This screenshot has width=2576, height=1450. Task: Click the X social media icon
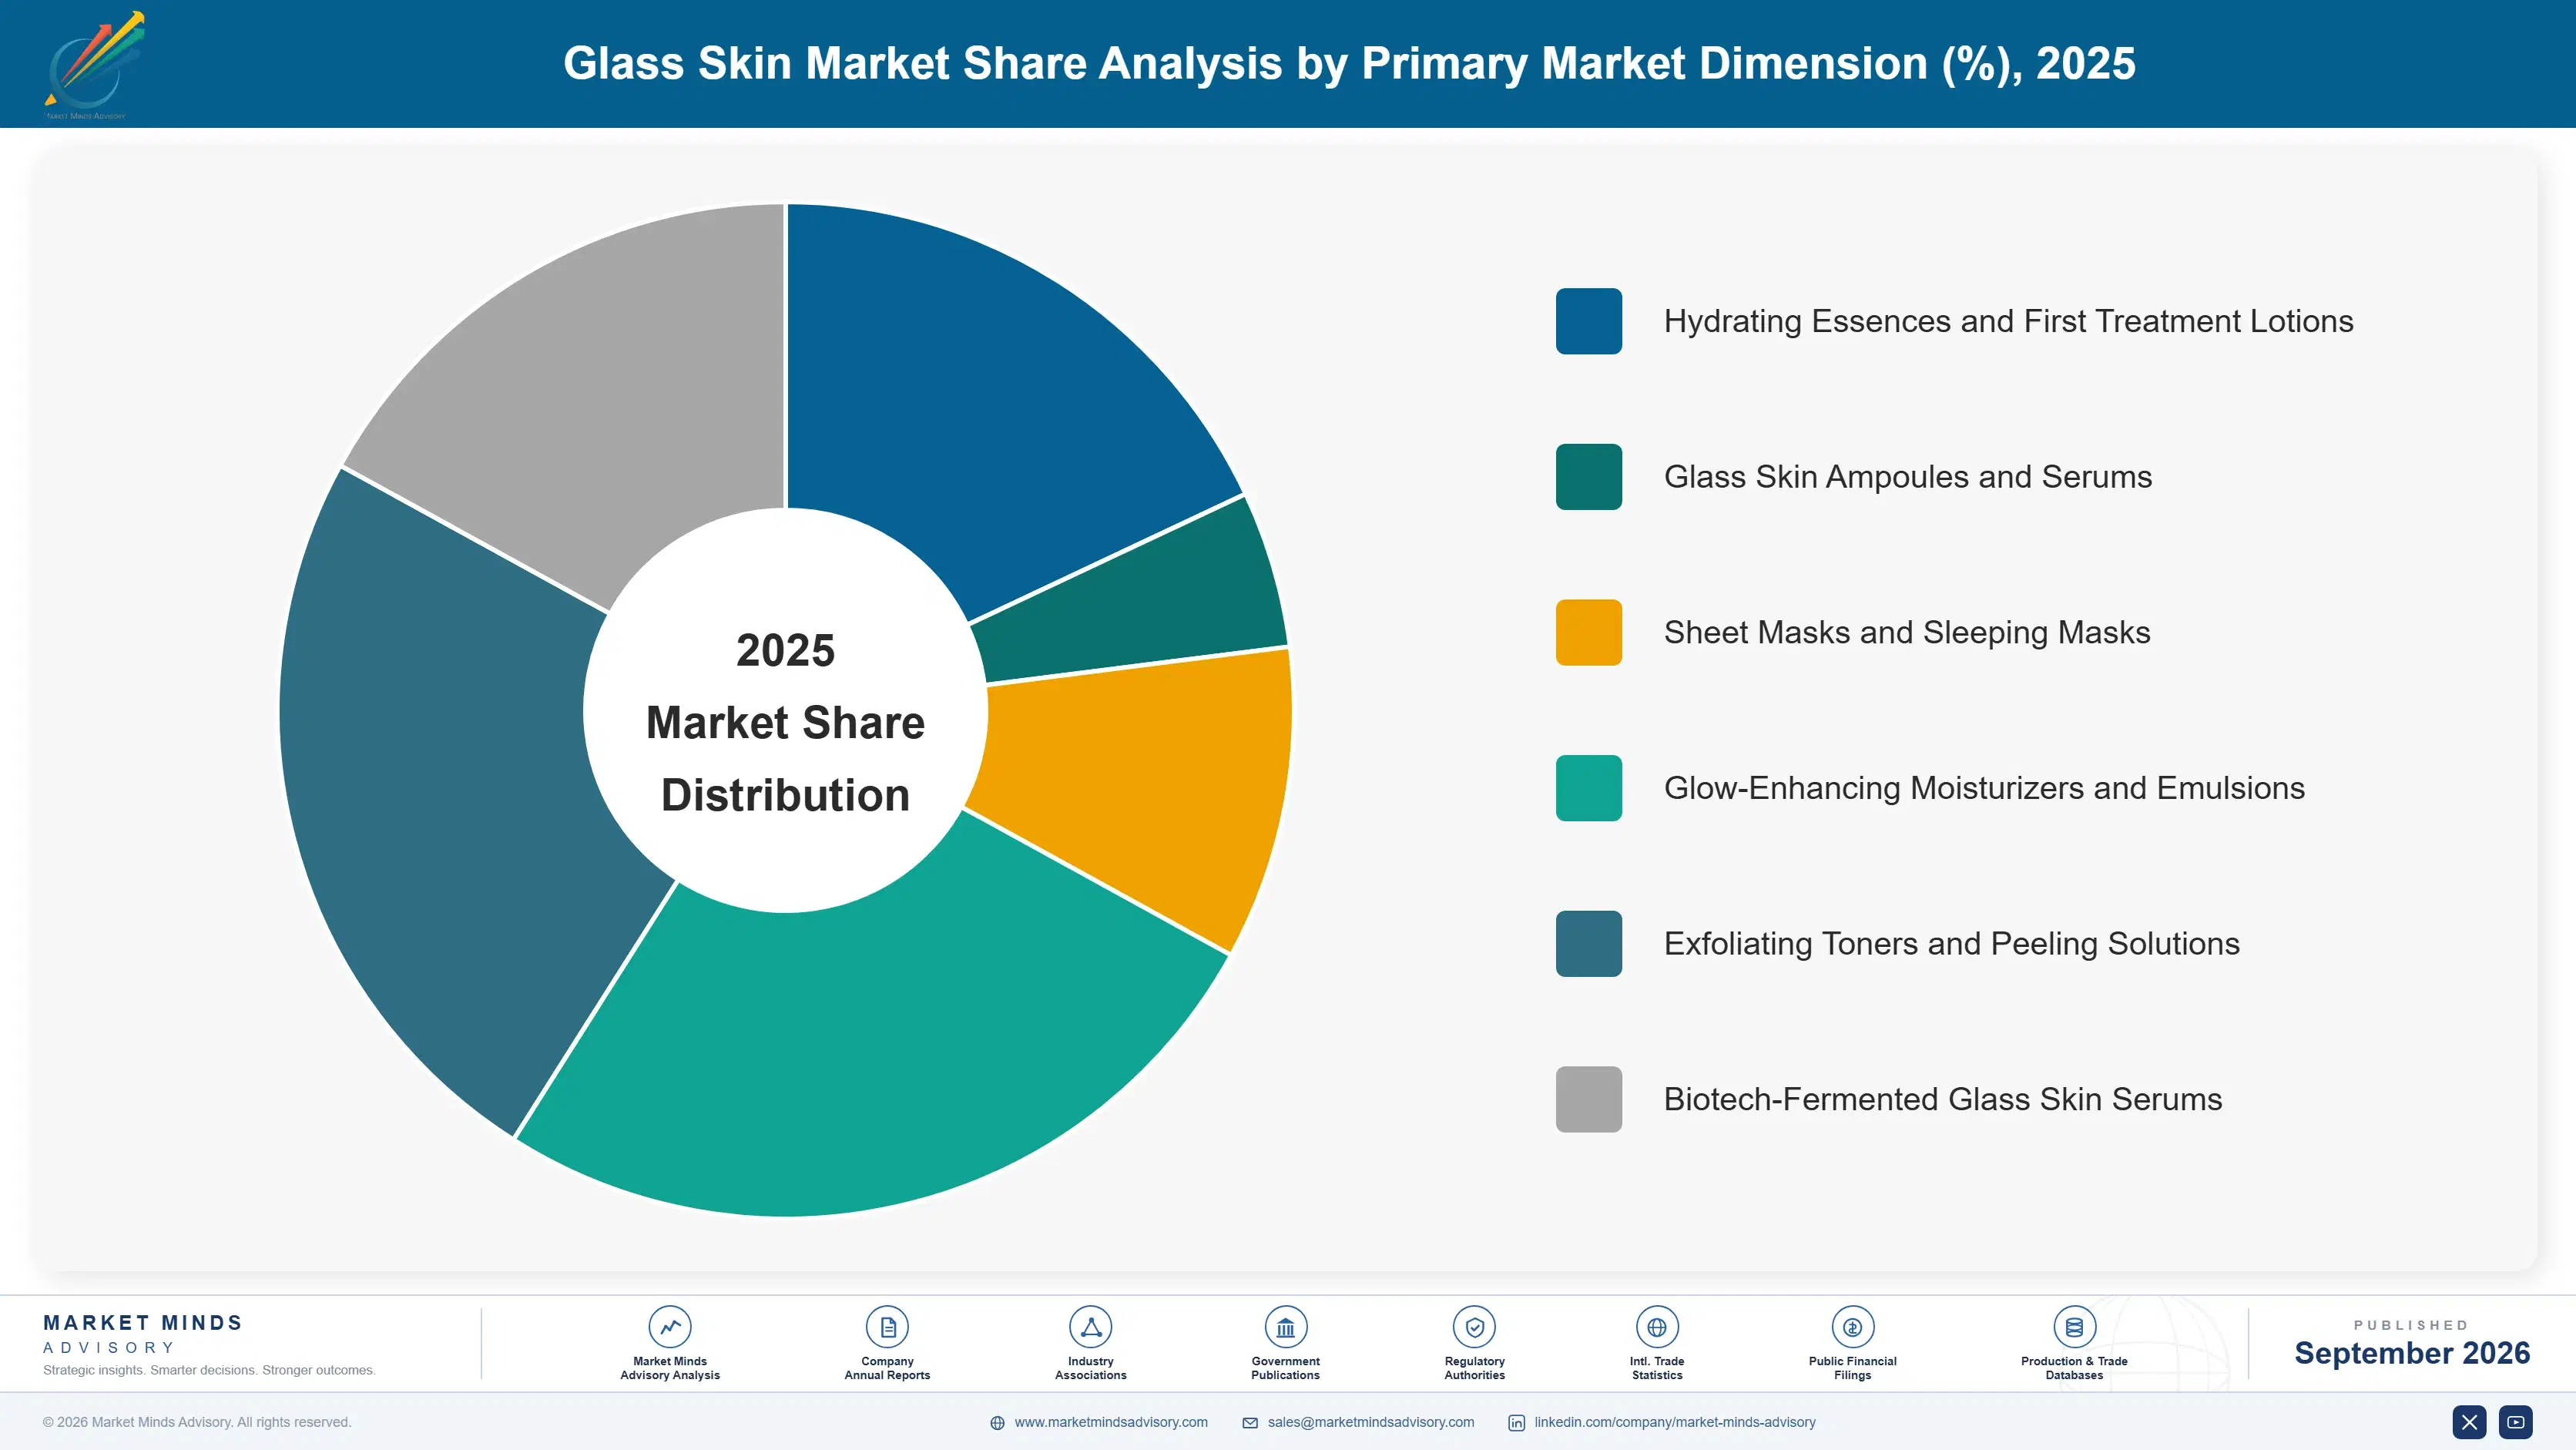[2469, 1422]
